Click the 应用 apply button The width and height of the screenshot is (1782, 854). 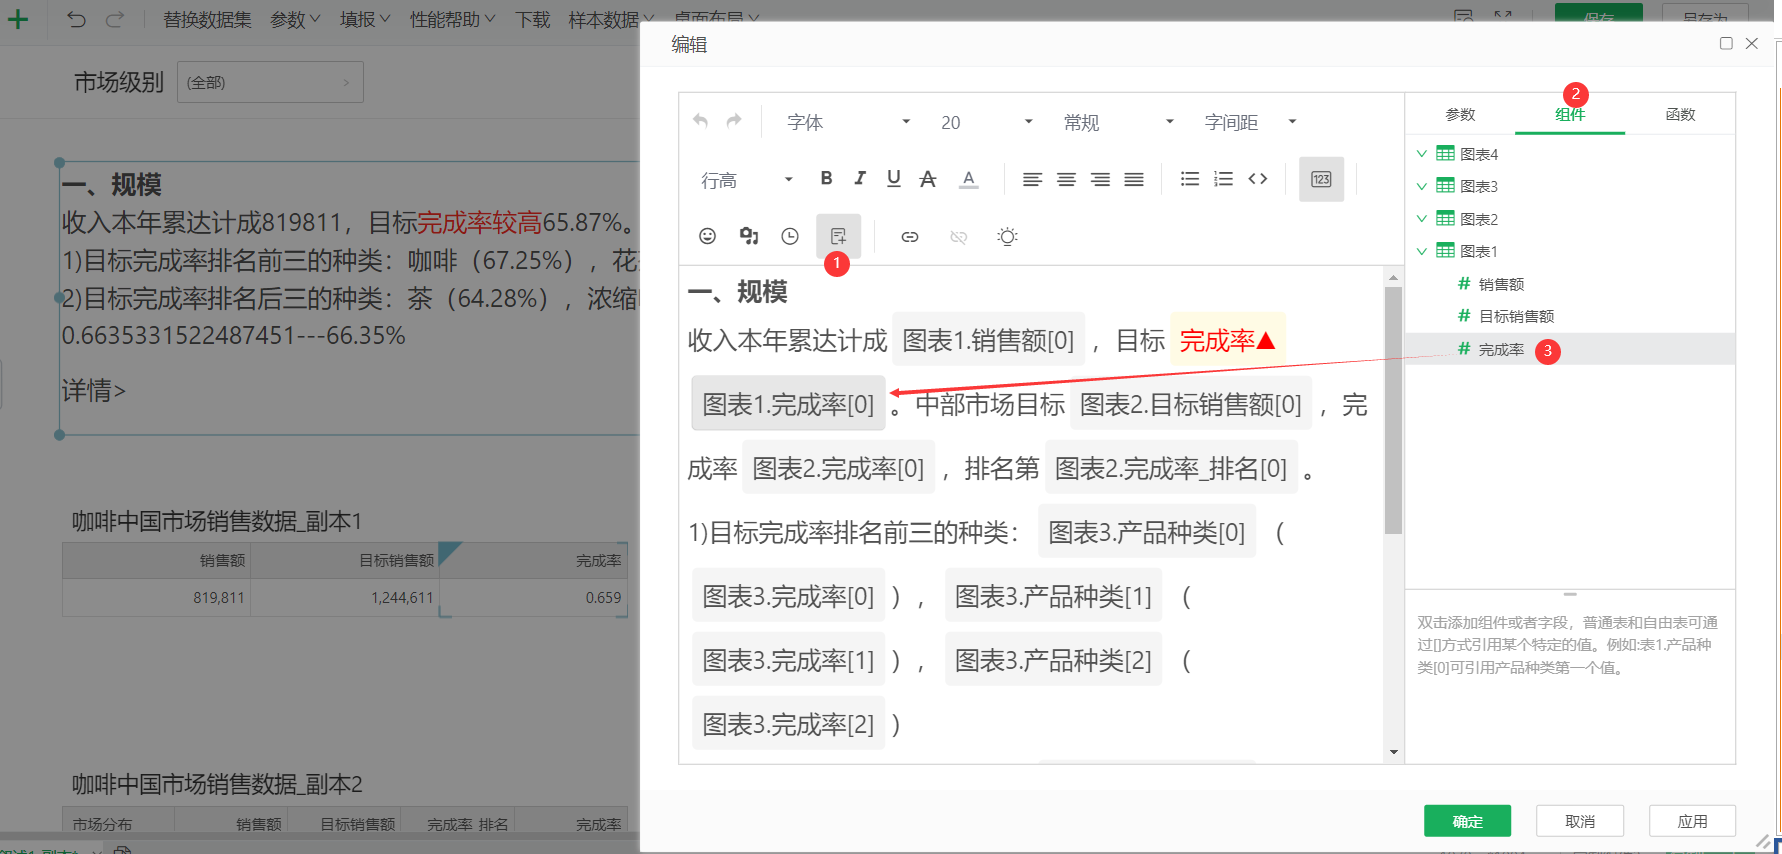coord(1692,821)
